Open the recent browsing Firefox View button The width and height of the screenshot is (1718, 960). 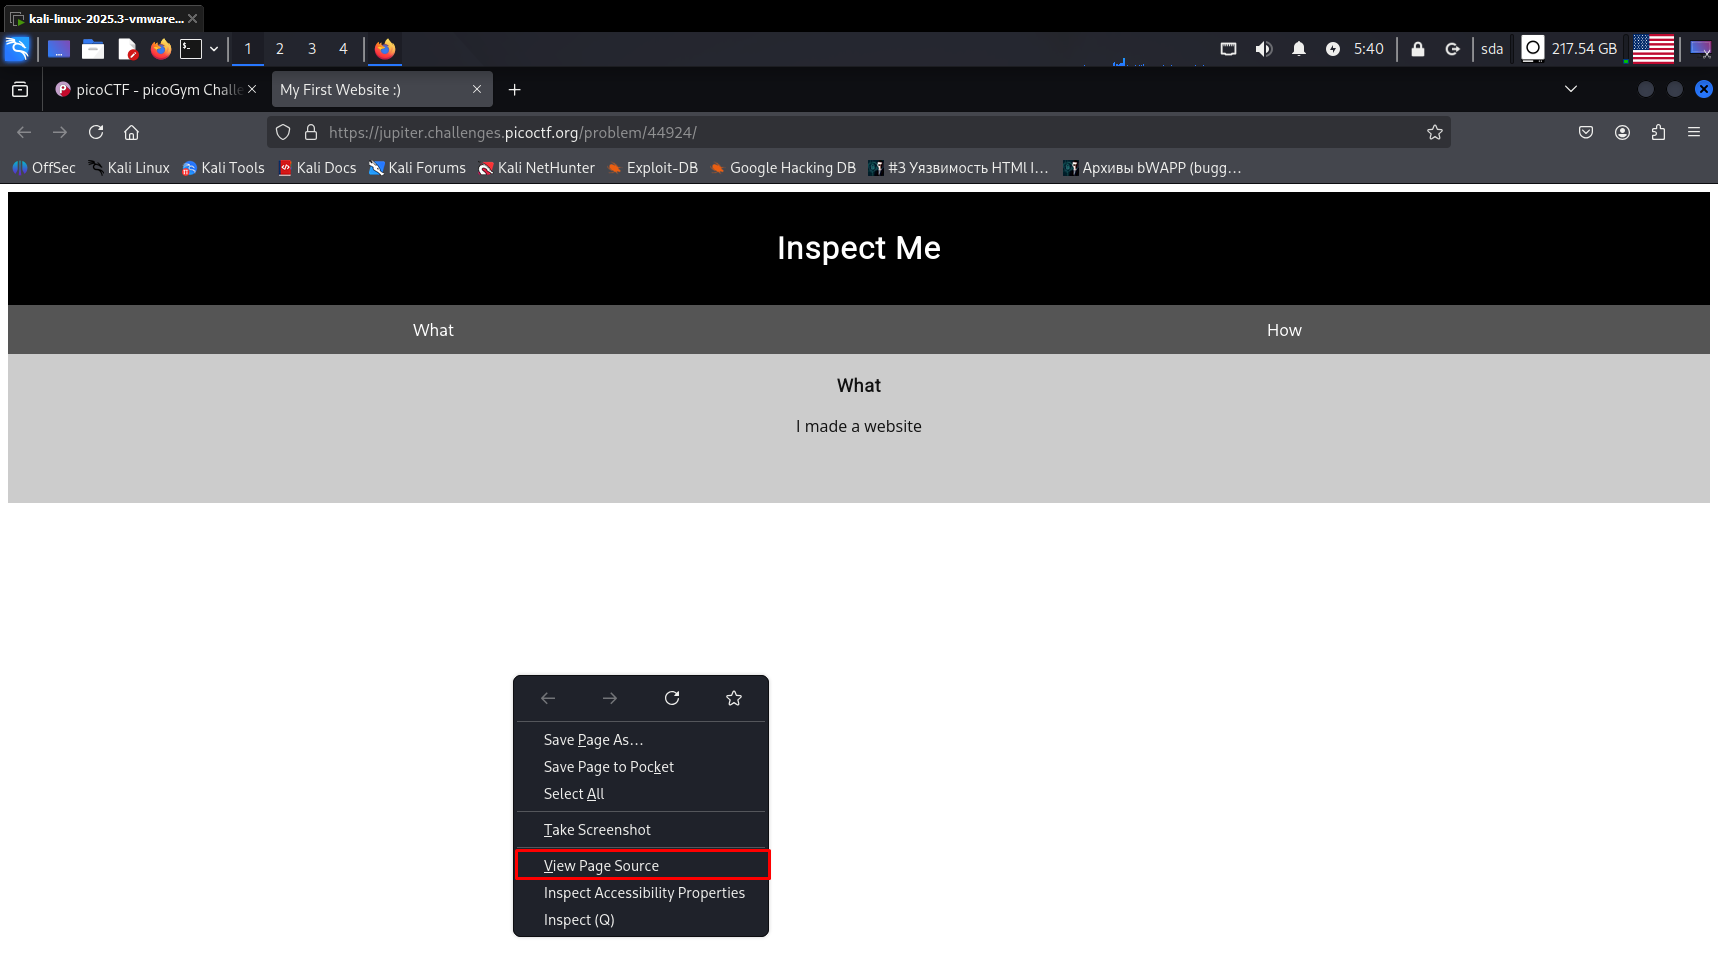[x=20, y=89]
